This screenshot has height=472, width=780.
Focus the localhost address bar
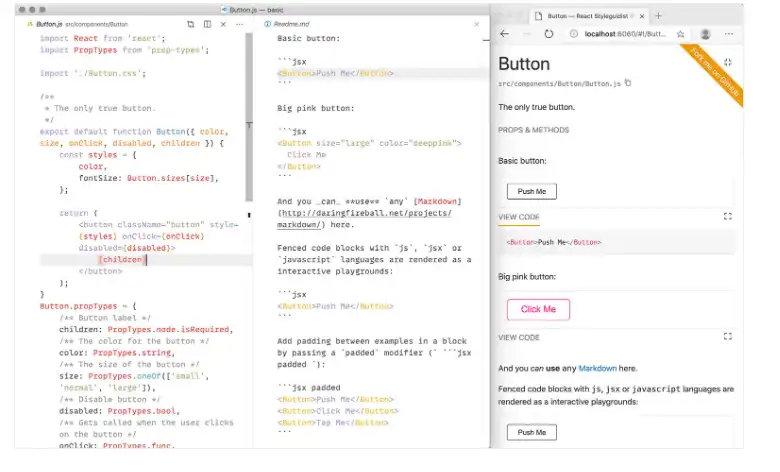(x=624, y=34)
